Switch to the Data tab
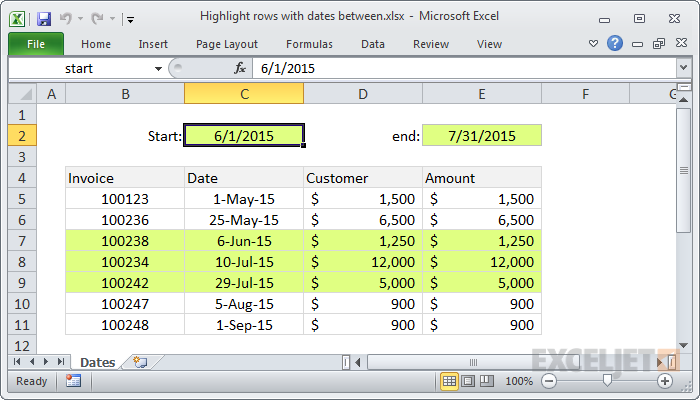The width and height of the screenshot is (700, 400). [x=373, y=44]
